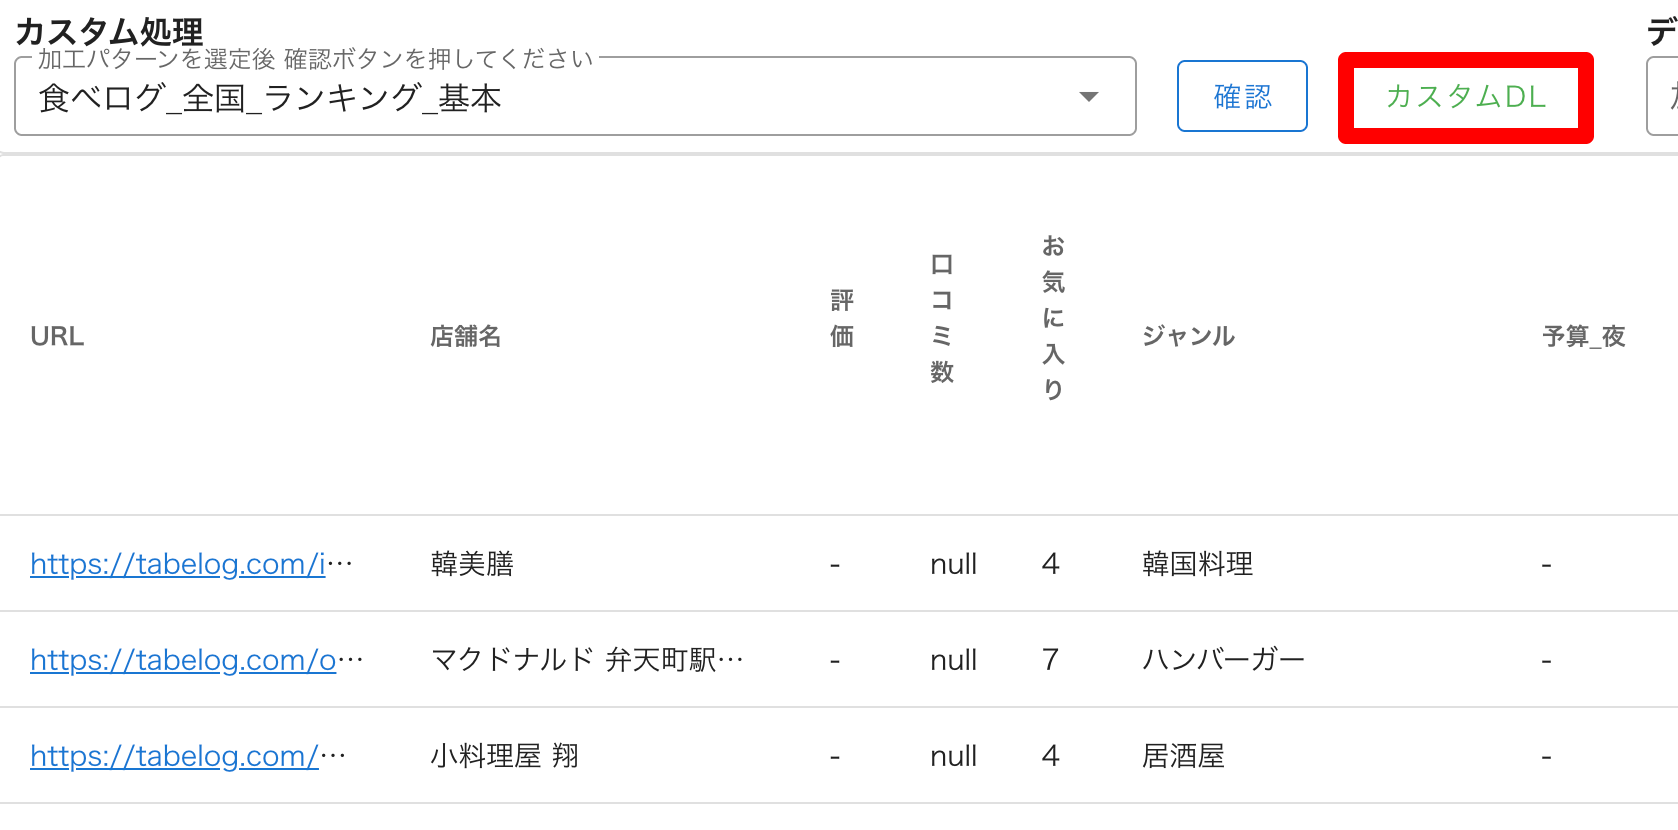Viewport: 1678px width, 830px height.
Task: Open the processing pattern dropdown arrow
Action: [x=1089, y=97]
